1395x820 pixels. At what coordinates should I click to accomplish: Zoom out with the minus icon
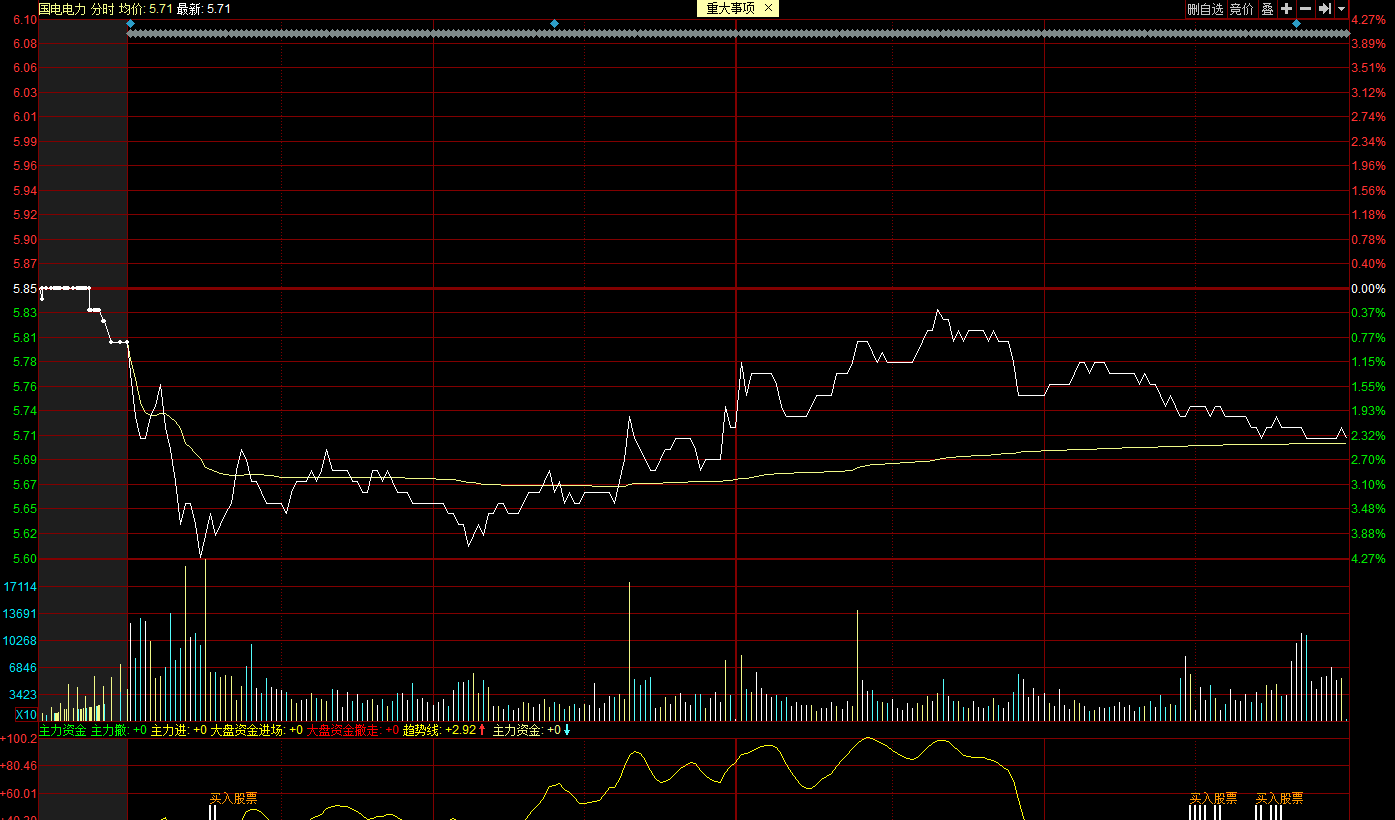pyautogui.click(x=1305, y=9)
